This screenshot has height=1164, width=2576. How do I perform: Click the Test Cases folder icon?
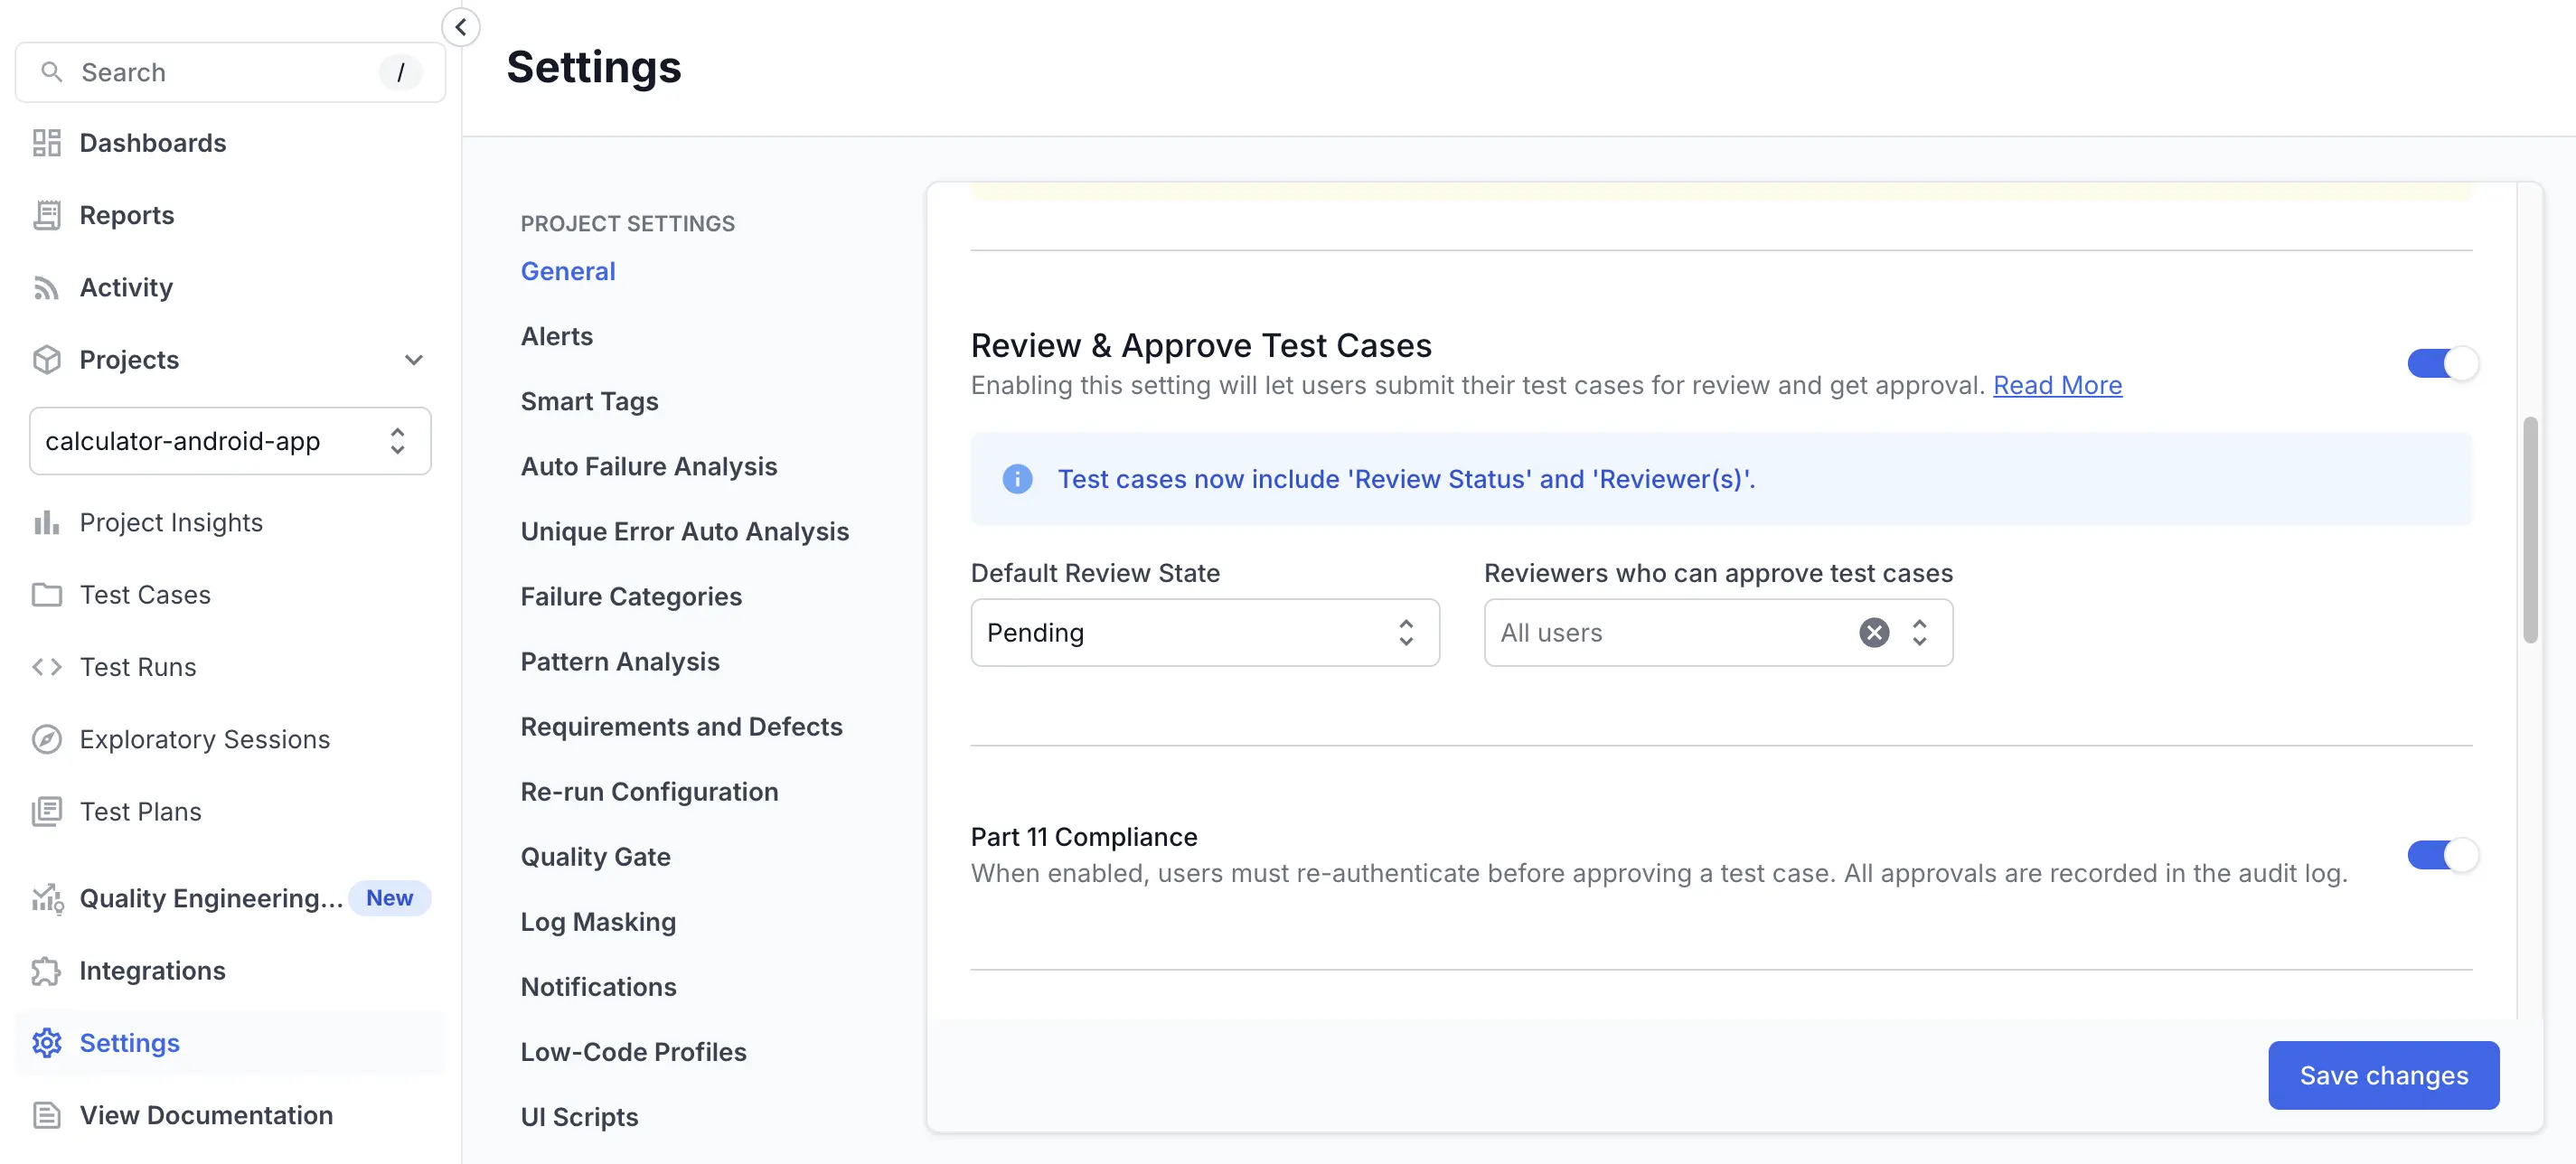coord(46,595)
